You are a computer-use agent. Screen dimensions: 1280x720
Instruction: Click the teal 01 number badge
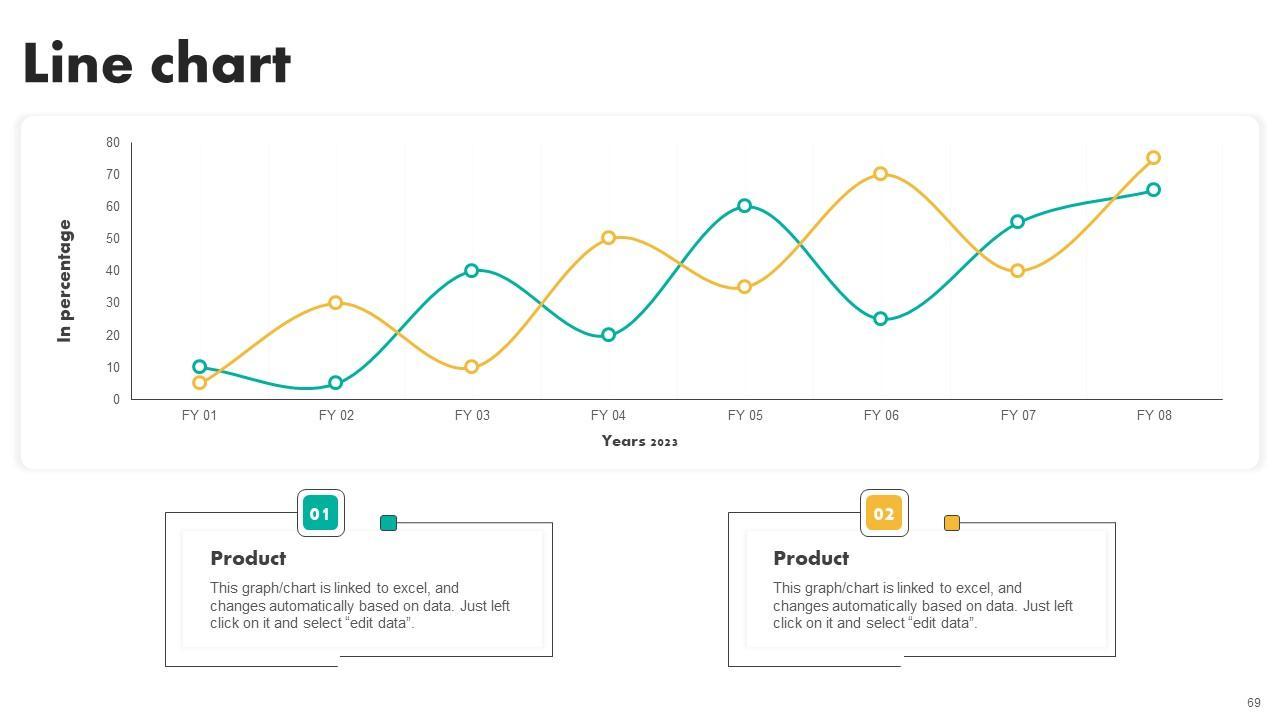point(320,514)
